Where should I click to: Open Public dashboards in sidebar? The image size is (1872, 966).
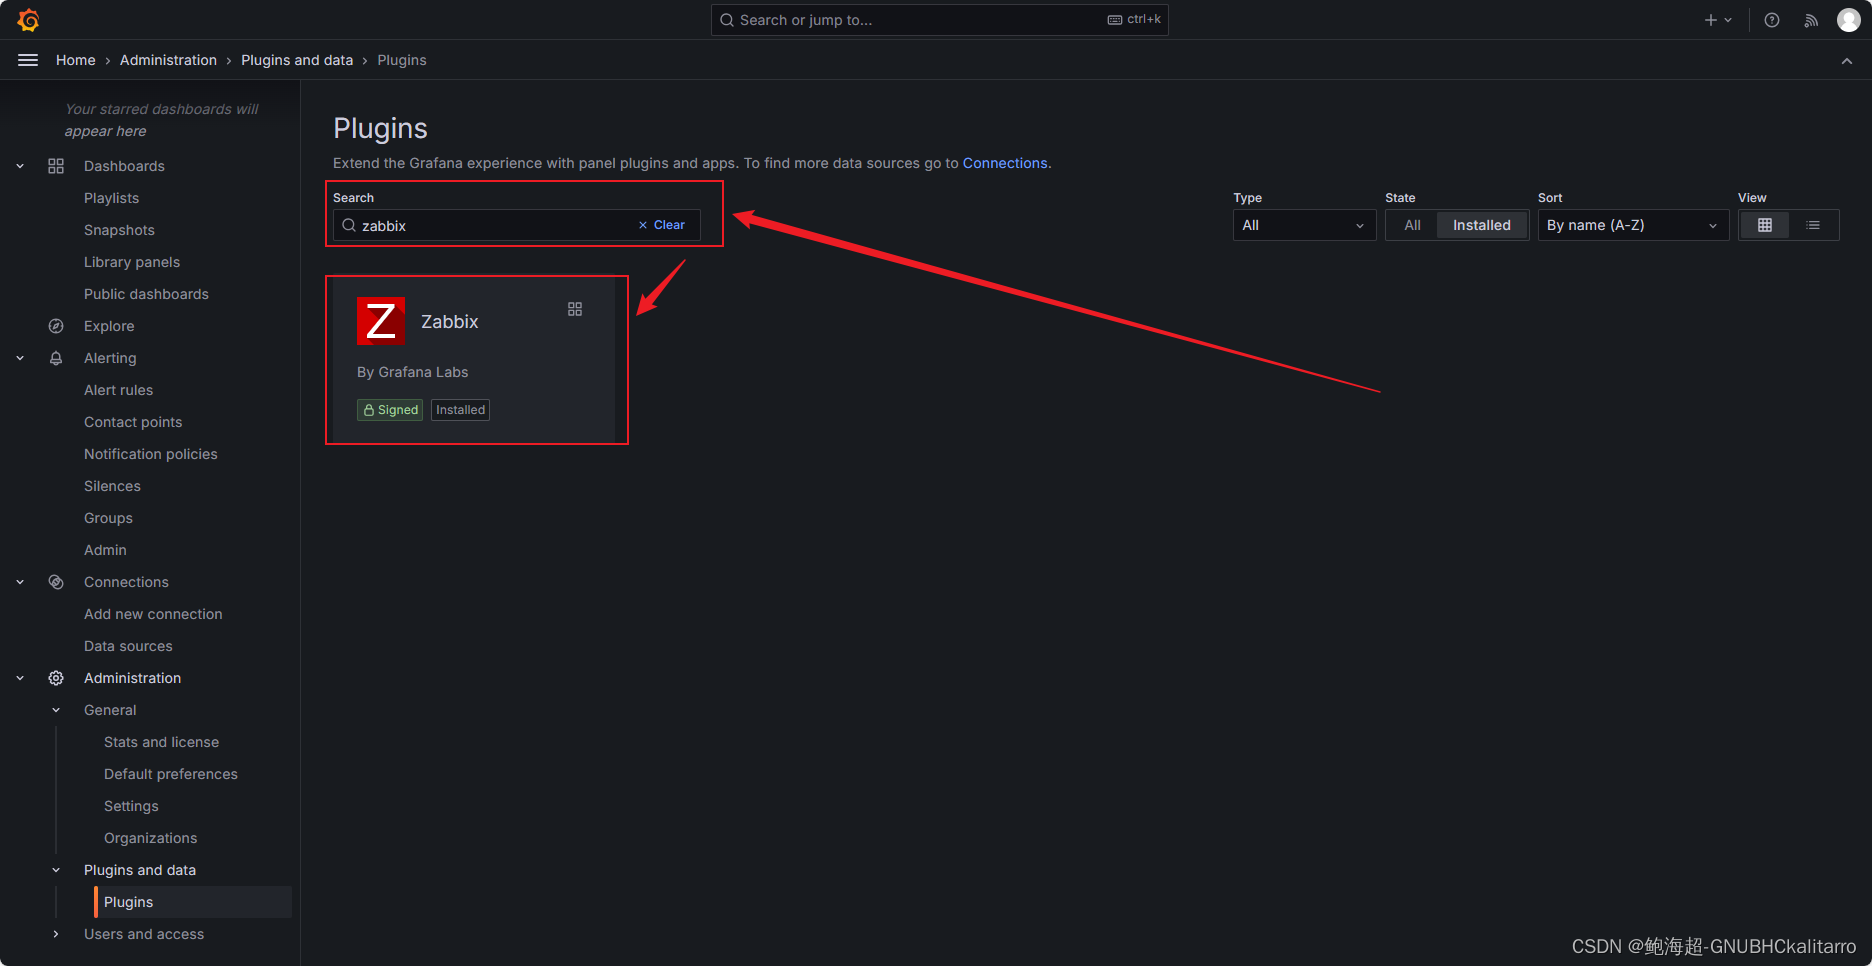coord(146,294)
